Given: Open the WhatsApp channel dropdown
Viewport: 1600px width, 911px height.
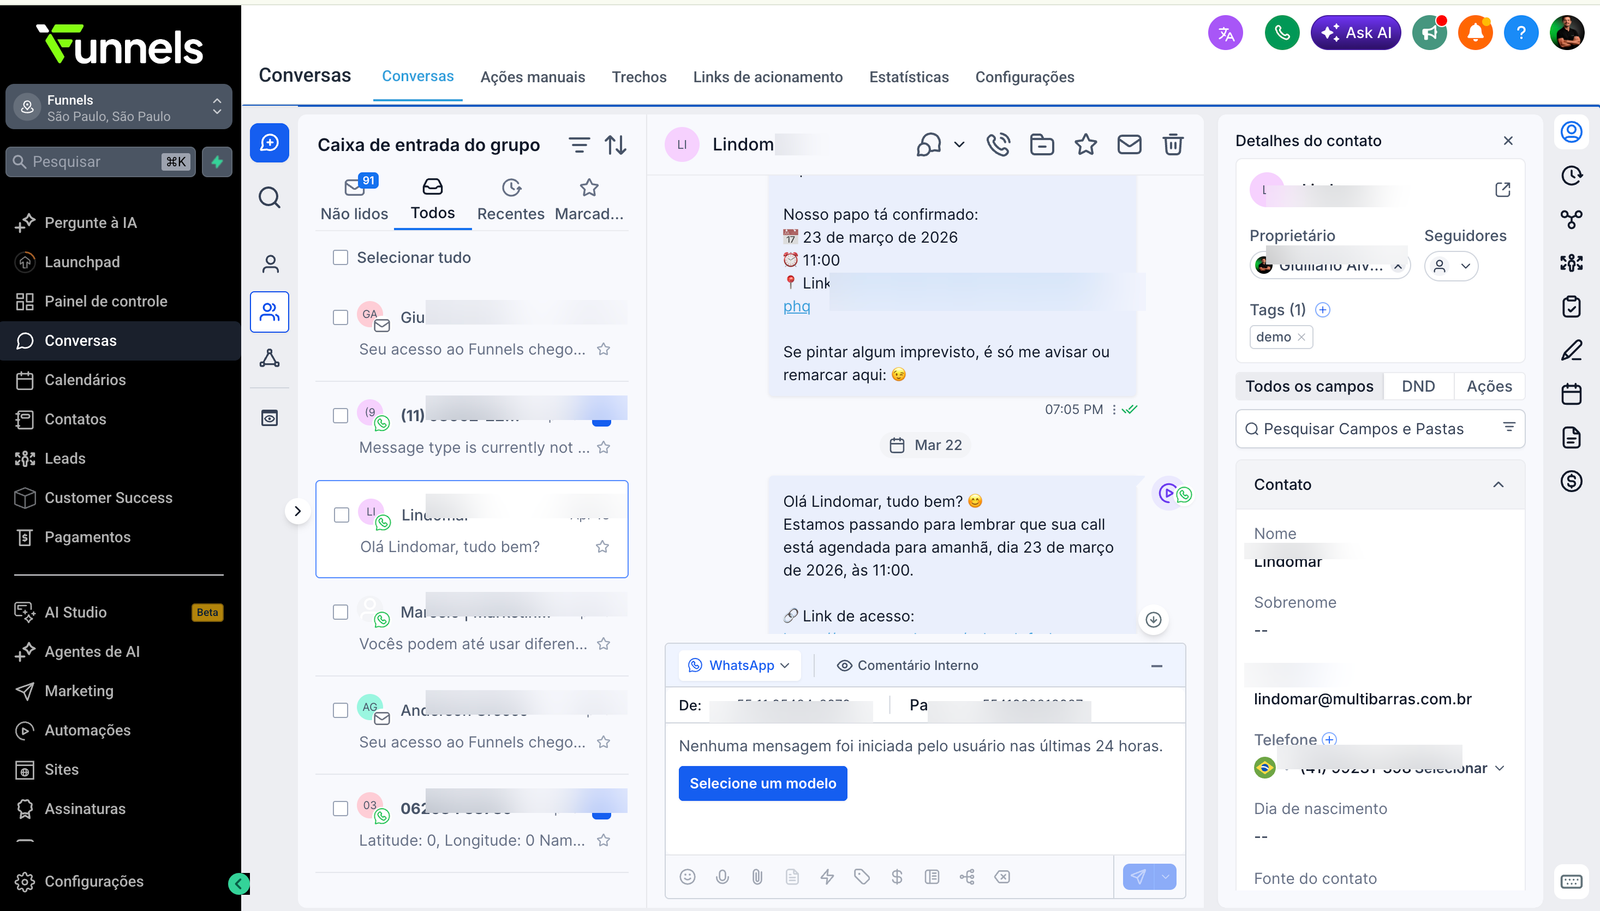Looking at the screenshot, I should coord(739,665).
